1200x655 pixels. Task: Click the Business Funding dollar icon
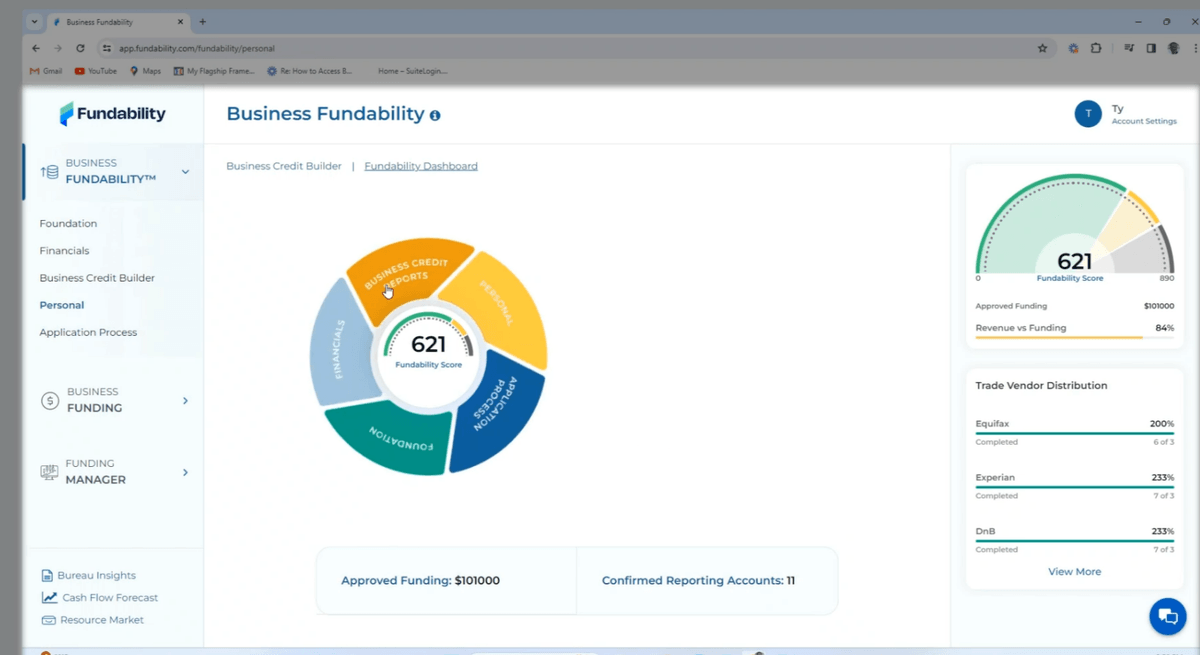coord(50,401)
